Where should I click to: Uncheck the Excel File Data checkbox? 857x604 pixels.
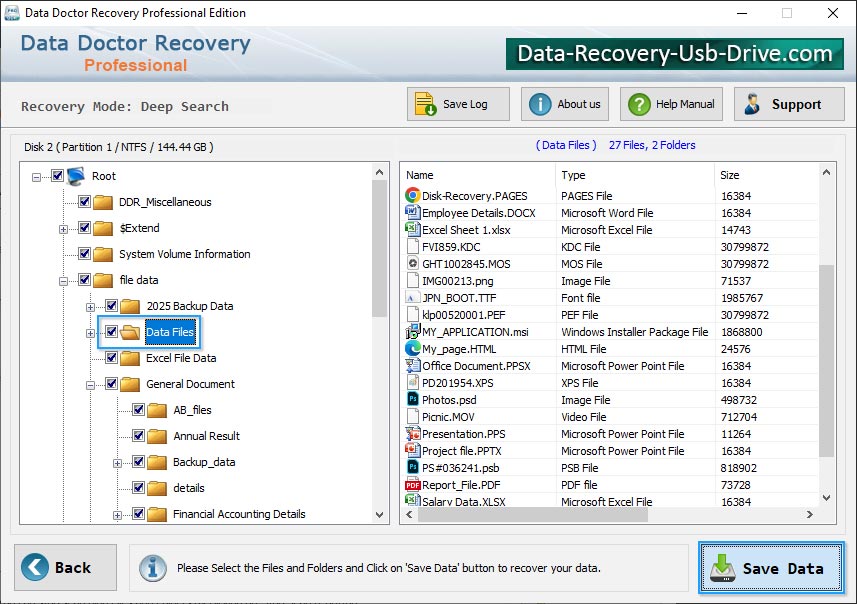tap(111, 357)
